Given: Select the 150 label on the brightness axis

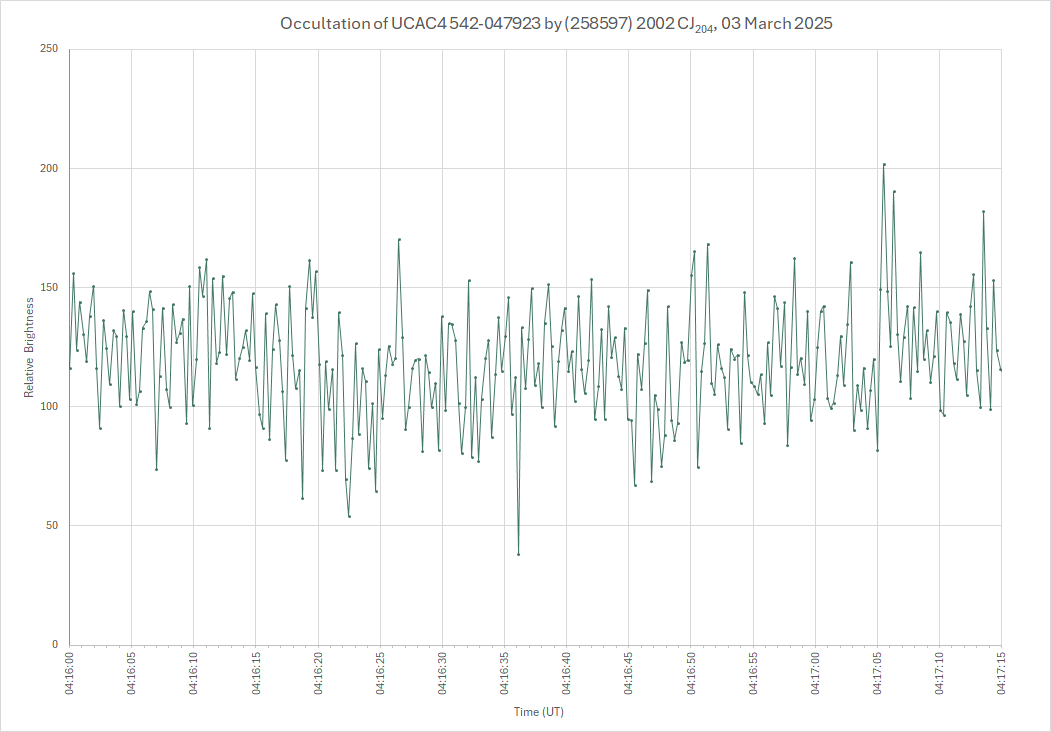Looking at the screenshot, I should (x=50, y=288).
